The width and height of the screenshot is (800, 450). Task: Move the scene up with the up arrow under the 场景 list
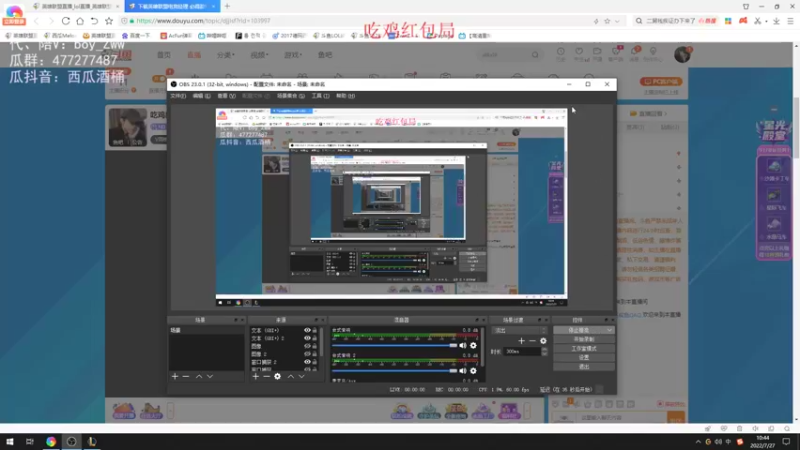(199, 377)
